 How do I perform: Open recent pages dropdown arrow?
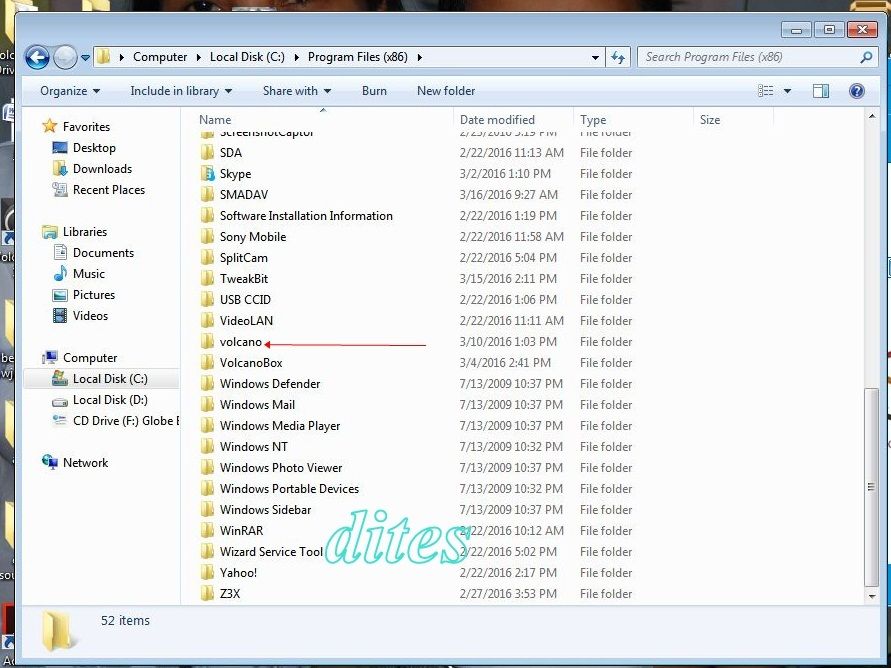click(x=85, y=57)
